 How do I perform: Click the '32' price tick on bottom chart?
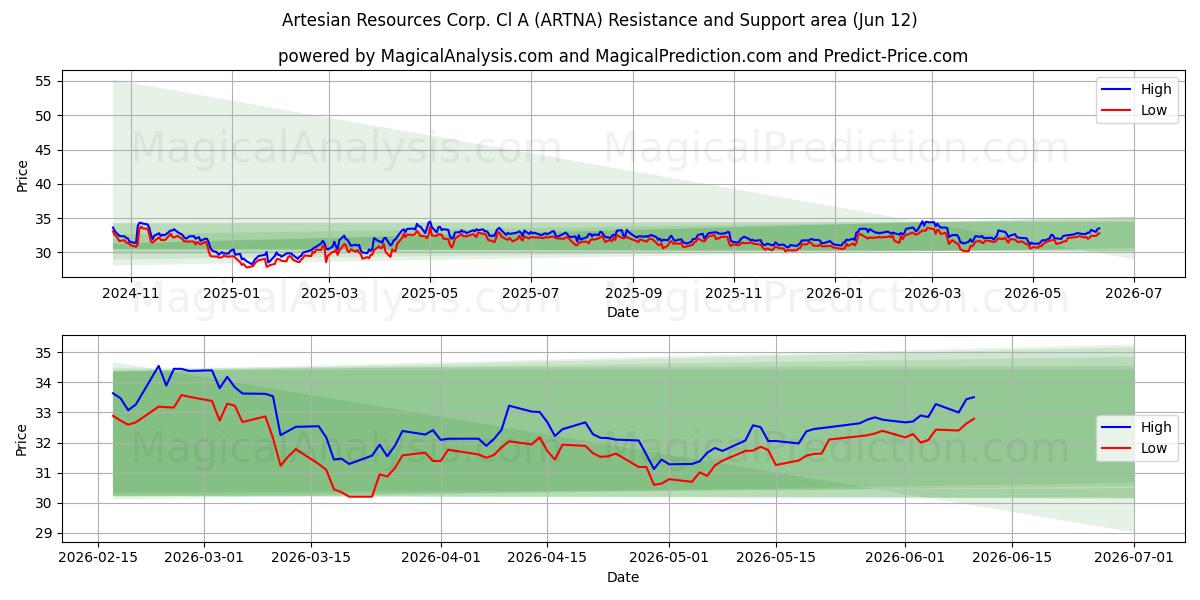coord(45,444)
